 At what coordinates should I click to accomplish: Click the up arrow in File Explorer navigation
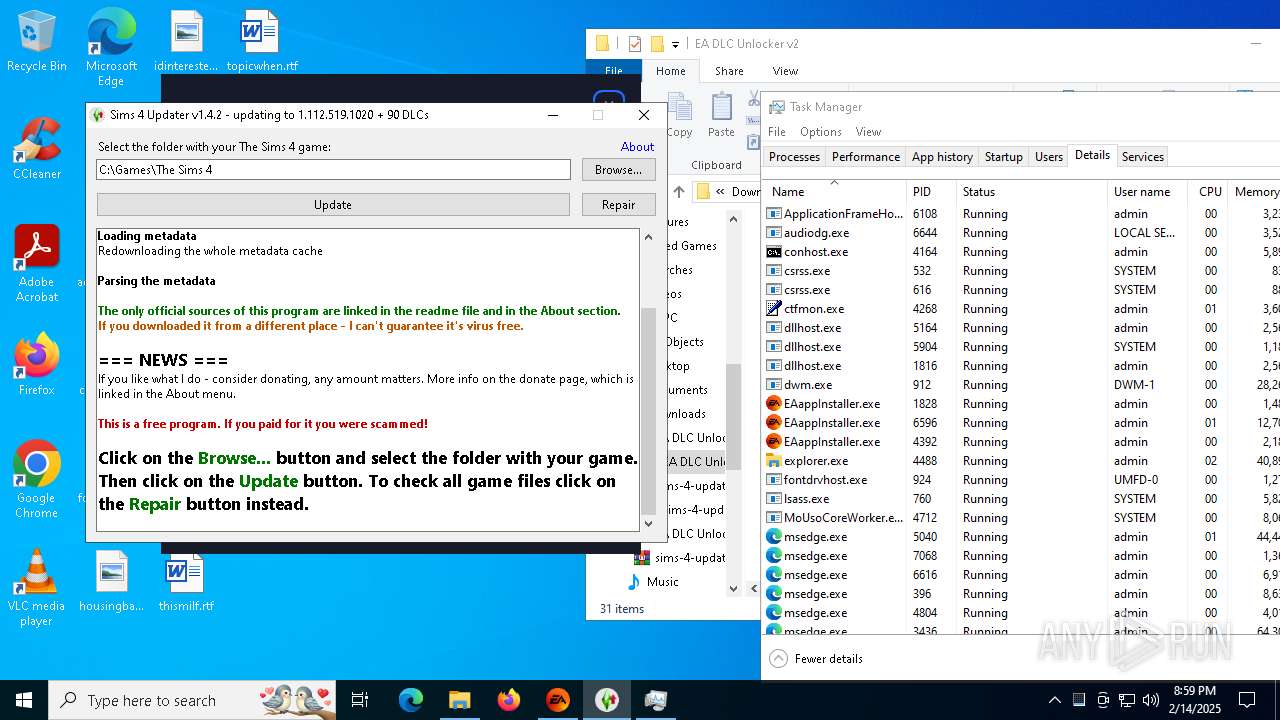(x=679, y=191)
